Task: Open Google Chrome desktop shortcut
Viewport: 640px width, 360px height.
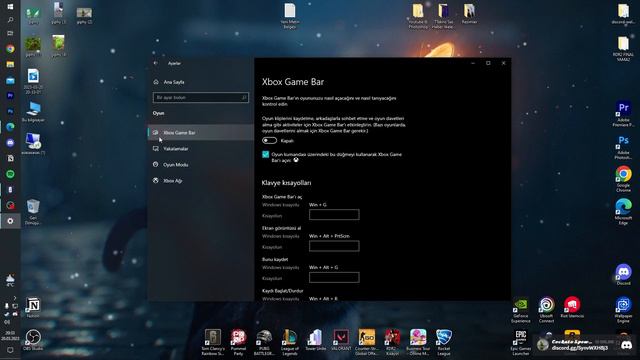Action: [623, 179]
